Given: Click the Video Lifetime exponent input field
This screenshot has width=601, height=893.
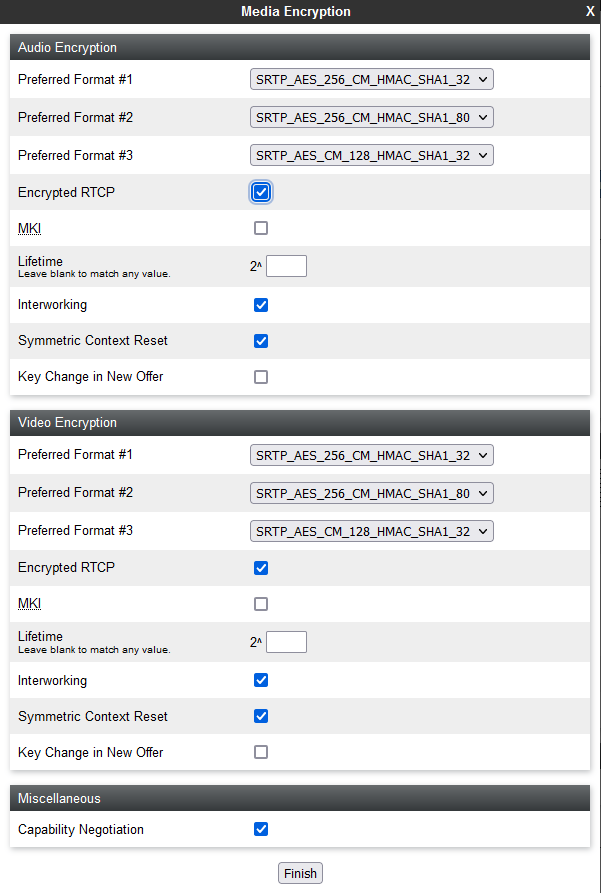Looking at the screenshot, I should (x=286, y=641).
